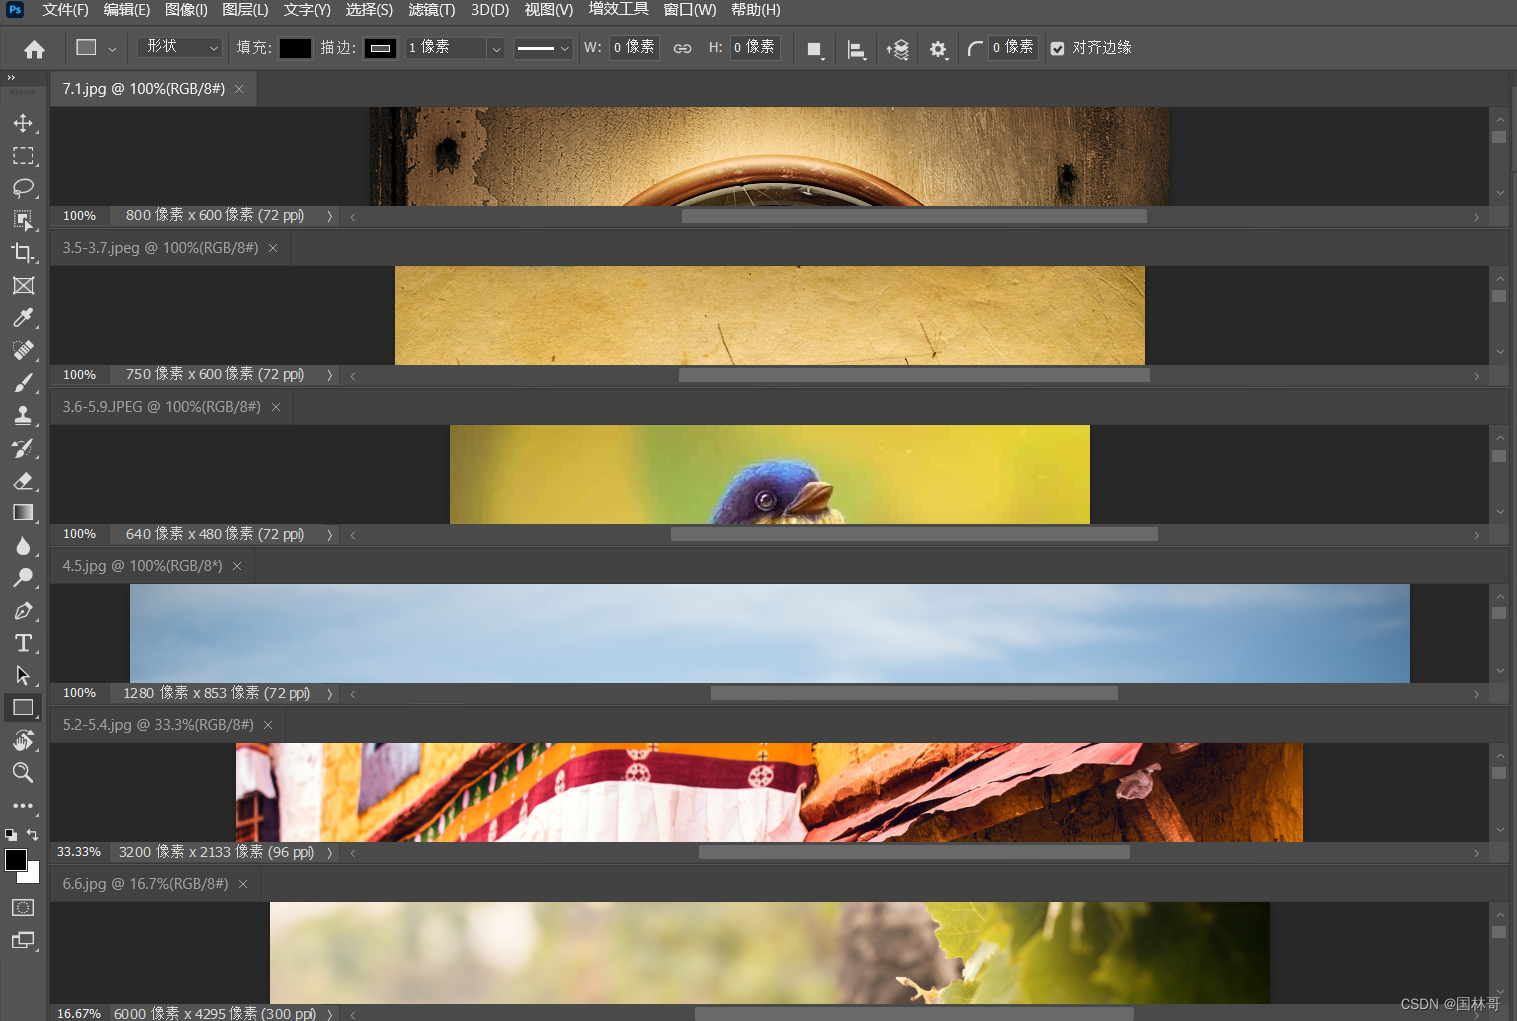Close the 4.5.jpg document tab
Image resolution: width=1517 pixels, height=1021 pixels.
pyautogui.click(x=237, y=566)
